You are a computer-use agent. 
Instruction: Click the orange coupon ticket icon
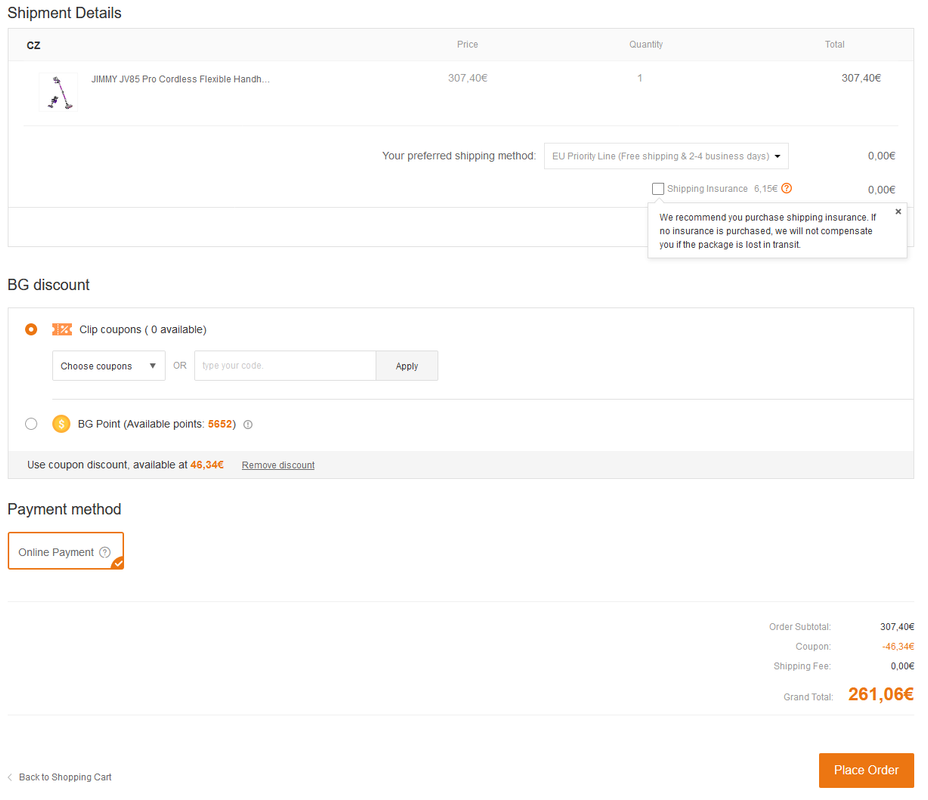(x=62, y=329)
